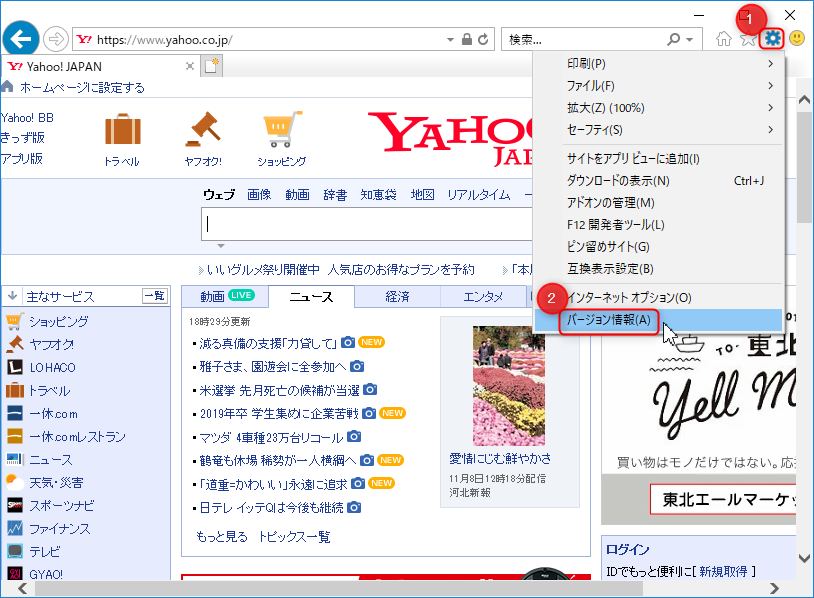Image resolution: width=814 pixels, height=598 pixels.
Task: Click the 東北エールマーケット banner button
Action: pyautogui.click(x=723, y=499)
